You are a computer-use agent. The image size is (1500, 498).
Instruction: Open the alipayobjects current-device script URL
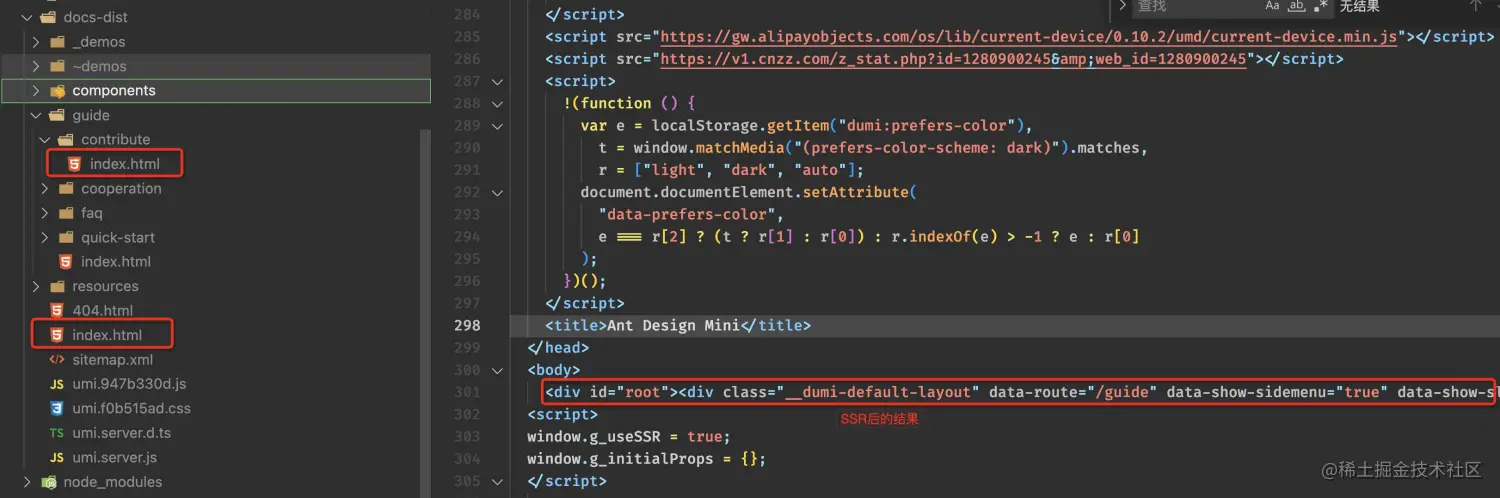(x=1028, y=37)
